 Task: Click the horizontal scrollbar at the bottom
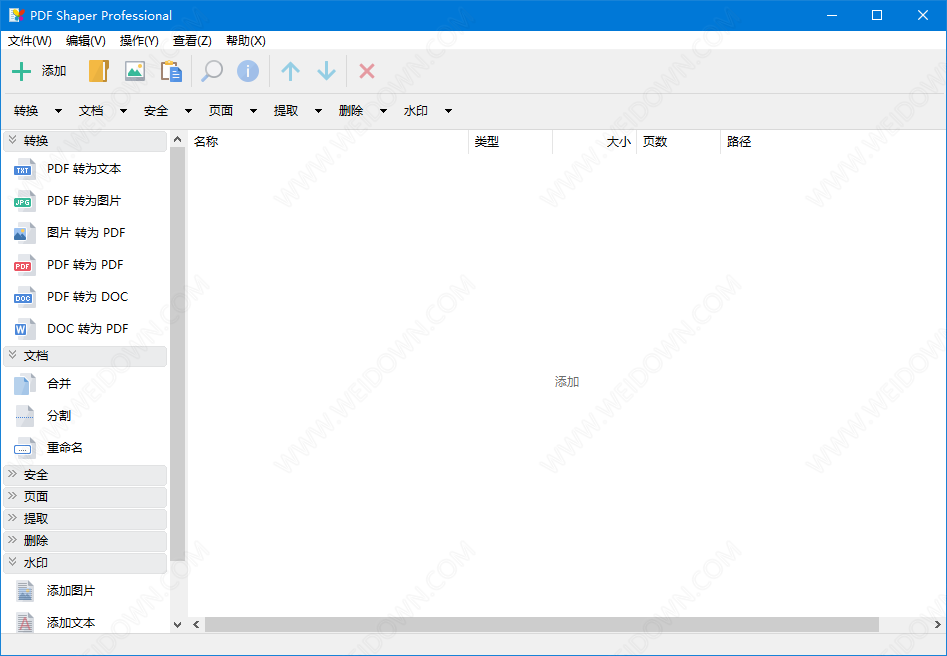point(541,624)
